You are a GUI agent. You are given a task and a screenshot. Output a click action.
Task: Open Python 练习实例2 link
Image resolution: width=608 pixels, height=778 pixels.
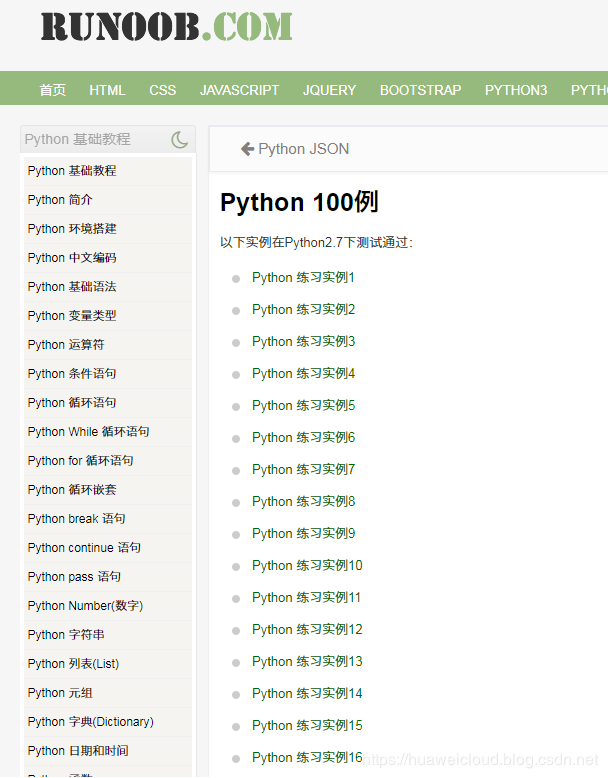click(x=304, y=310)
